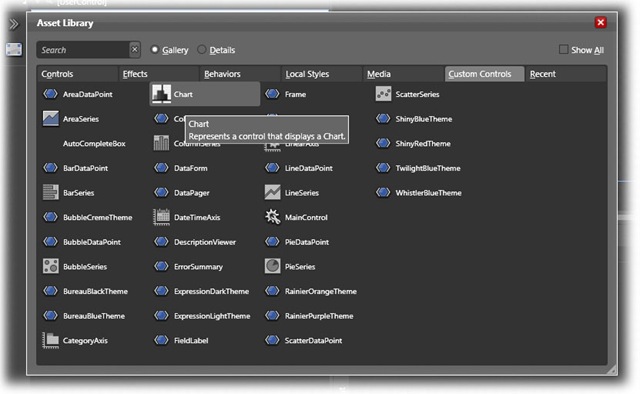The image size is (640, 394).
Task: Choose the RainierPurpleTheme icon
Action: 272,316
